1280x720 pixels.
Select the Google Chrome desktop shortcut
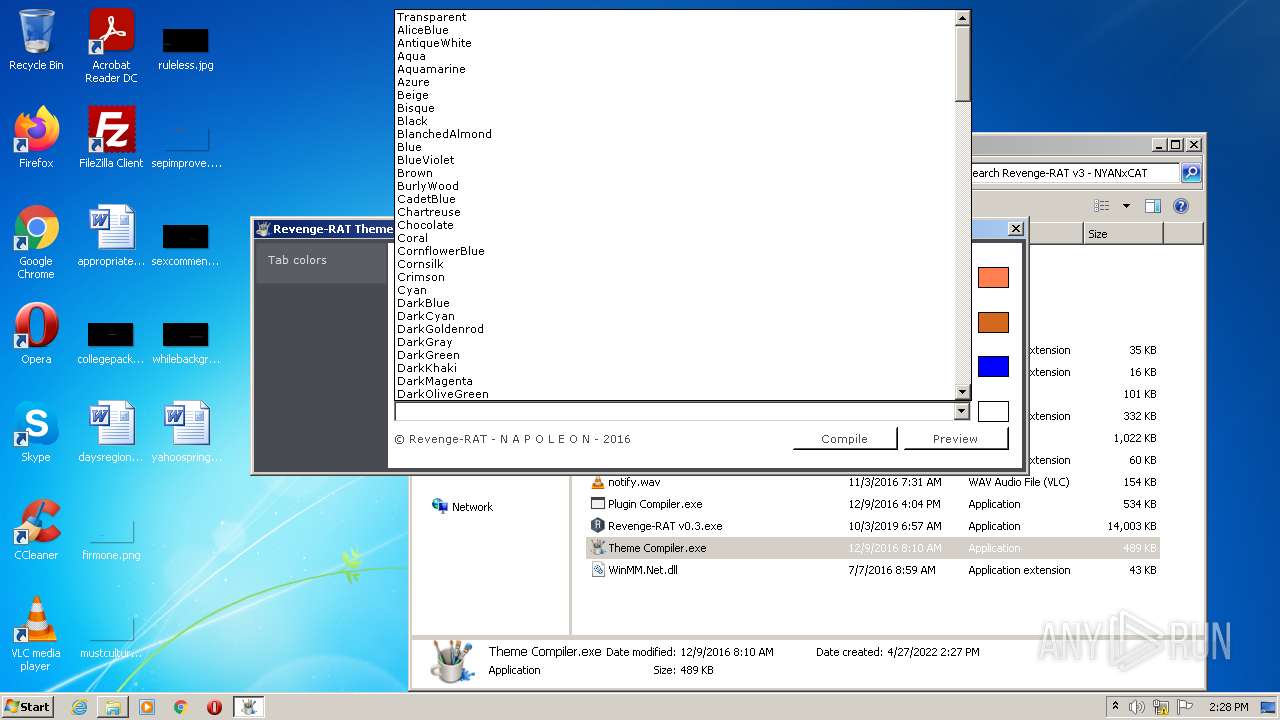pyautogui.click(x=36, y=242)
